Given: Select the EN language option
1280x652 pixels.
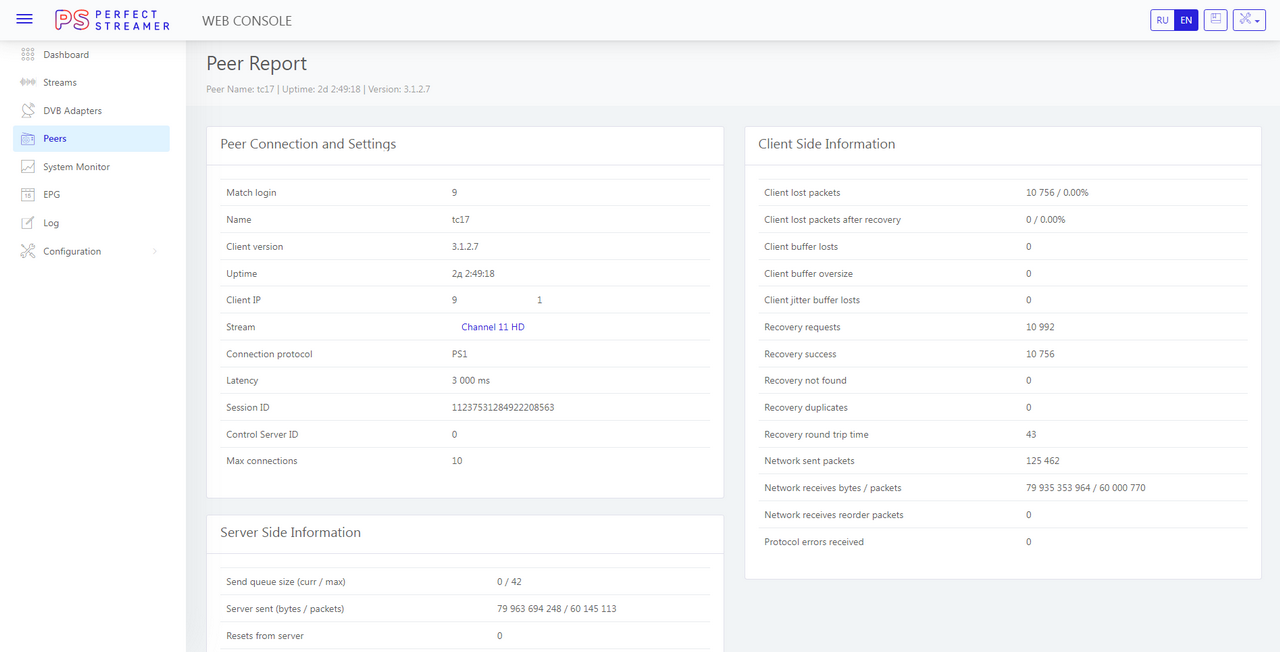Looking at the screenshot, I should 1186,20.
